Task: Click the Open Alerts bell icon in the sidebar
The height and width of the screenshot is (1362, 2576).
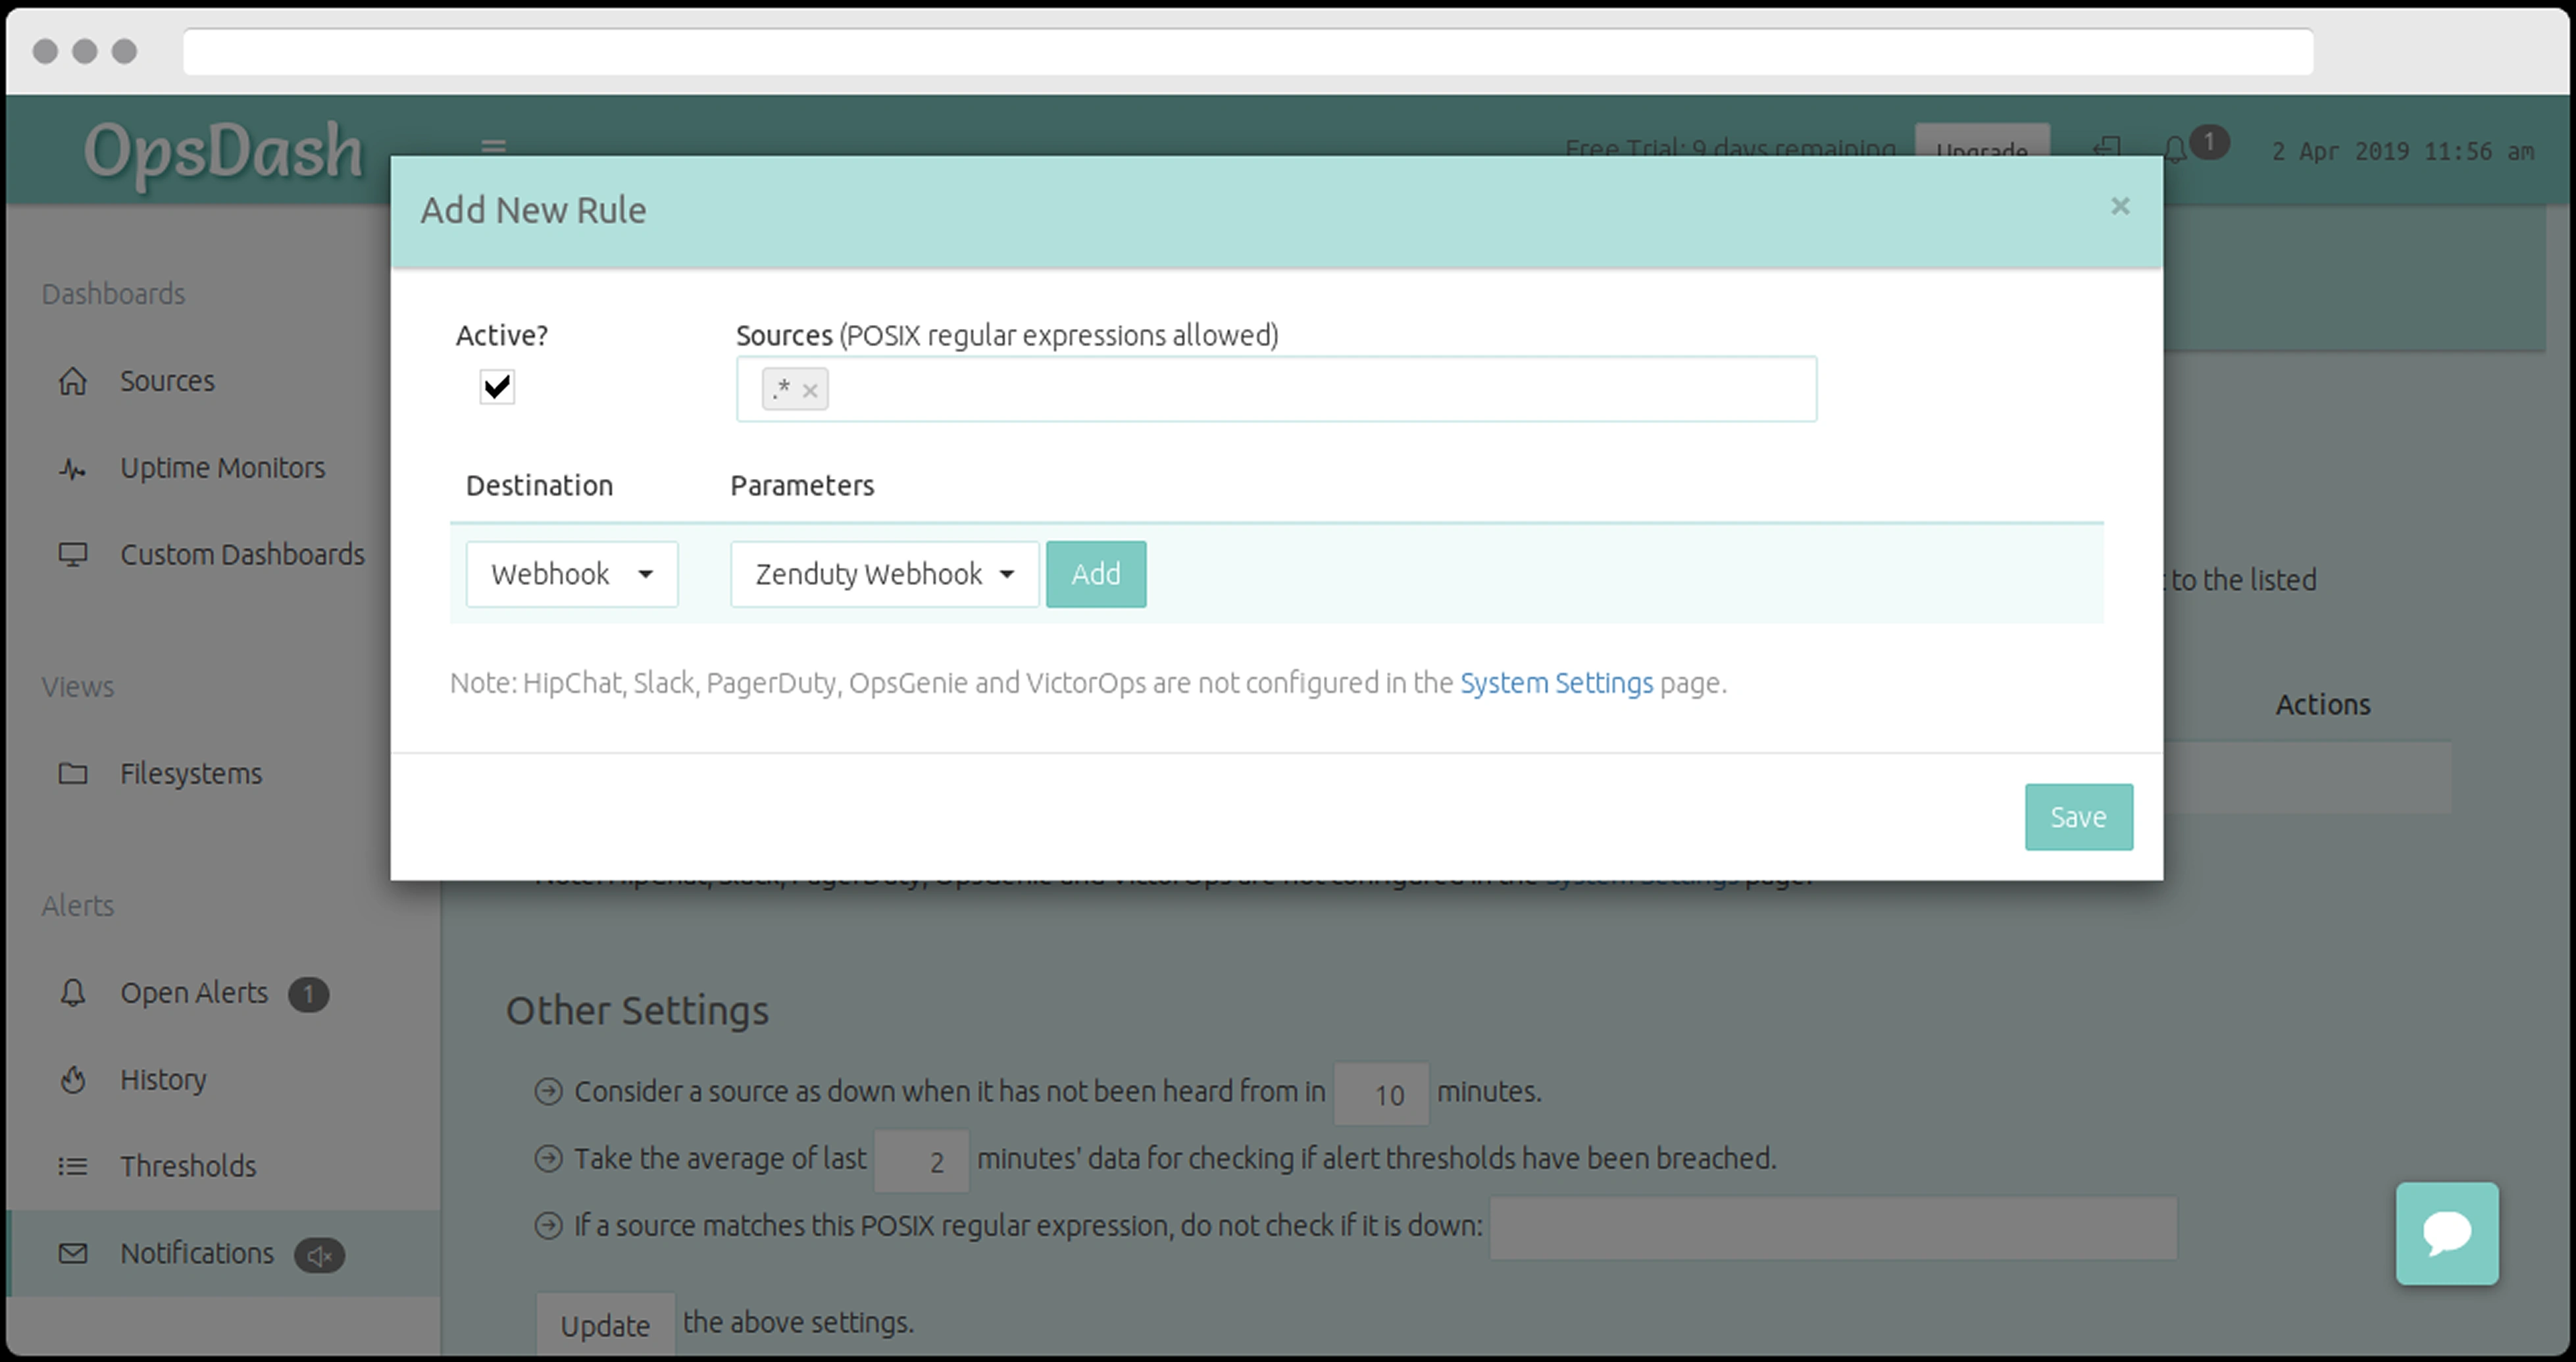Action: (73, 993)
